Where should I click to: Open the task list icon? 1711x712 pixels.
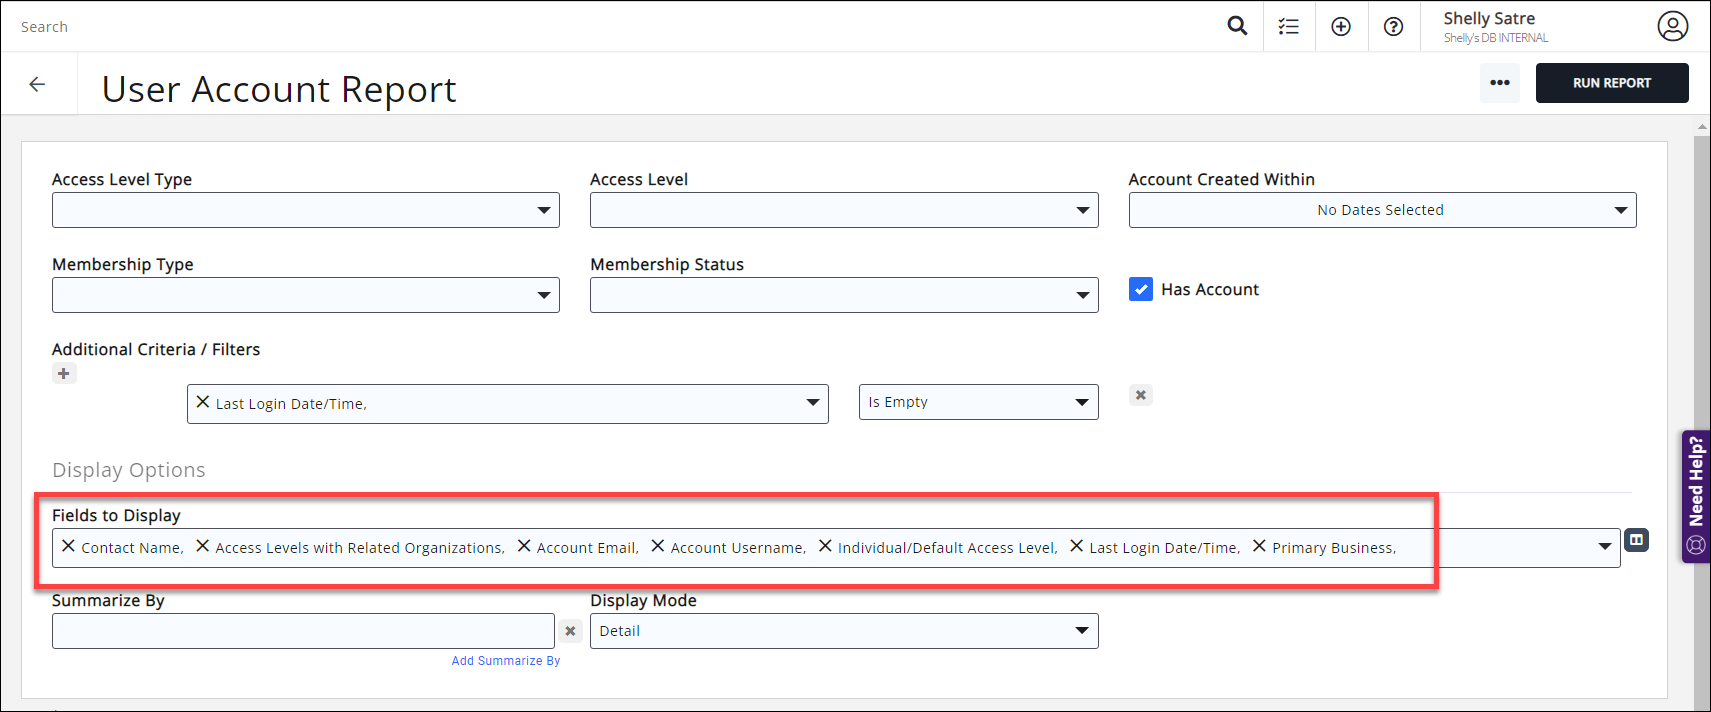coord(1289,27)
